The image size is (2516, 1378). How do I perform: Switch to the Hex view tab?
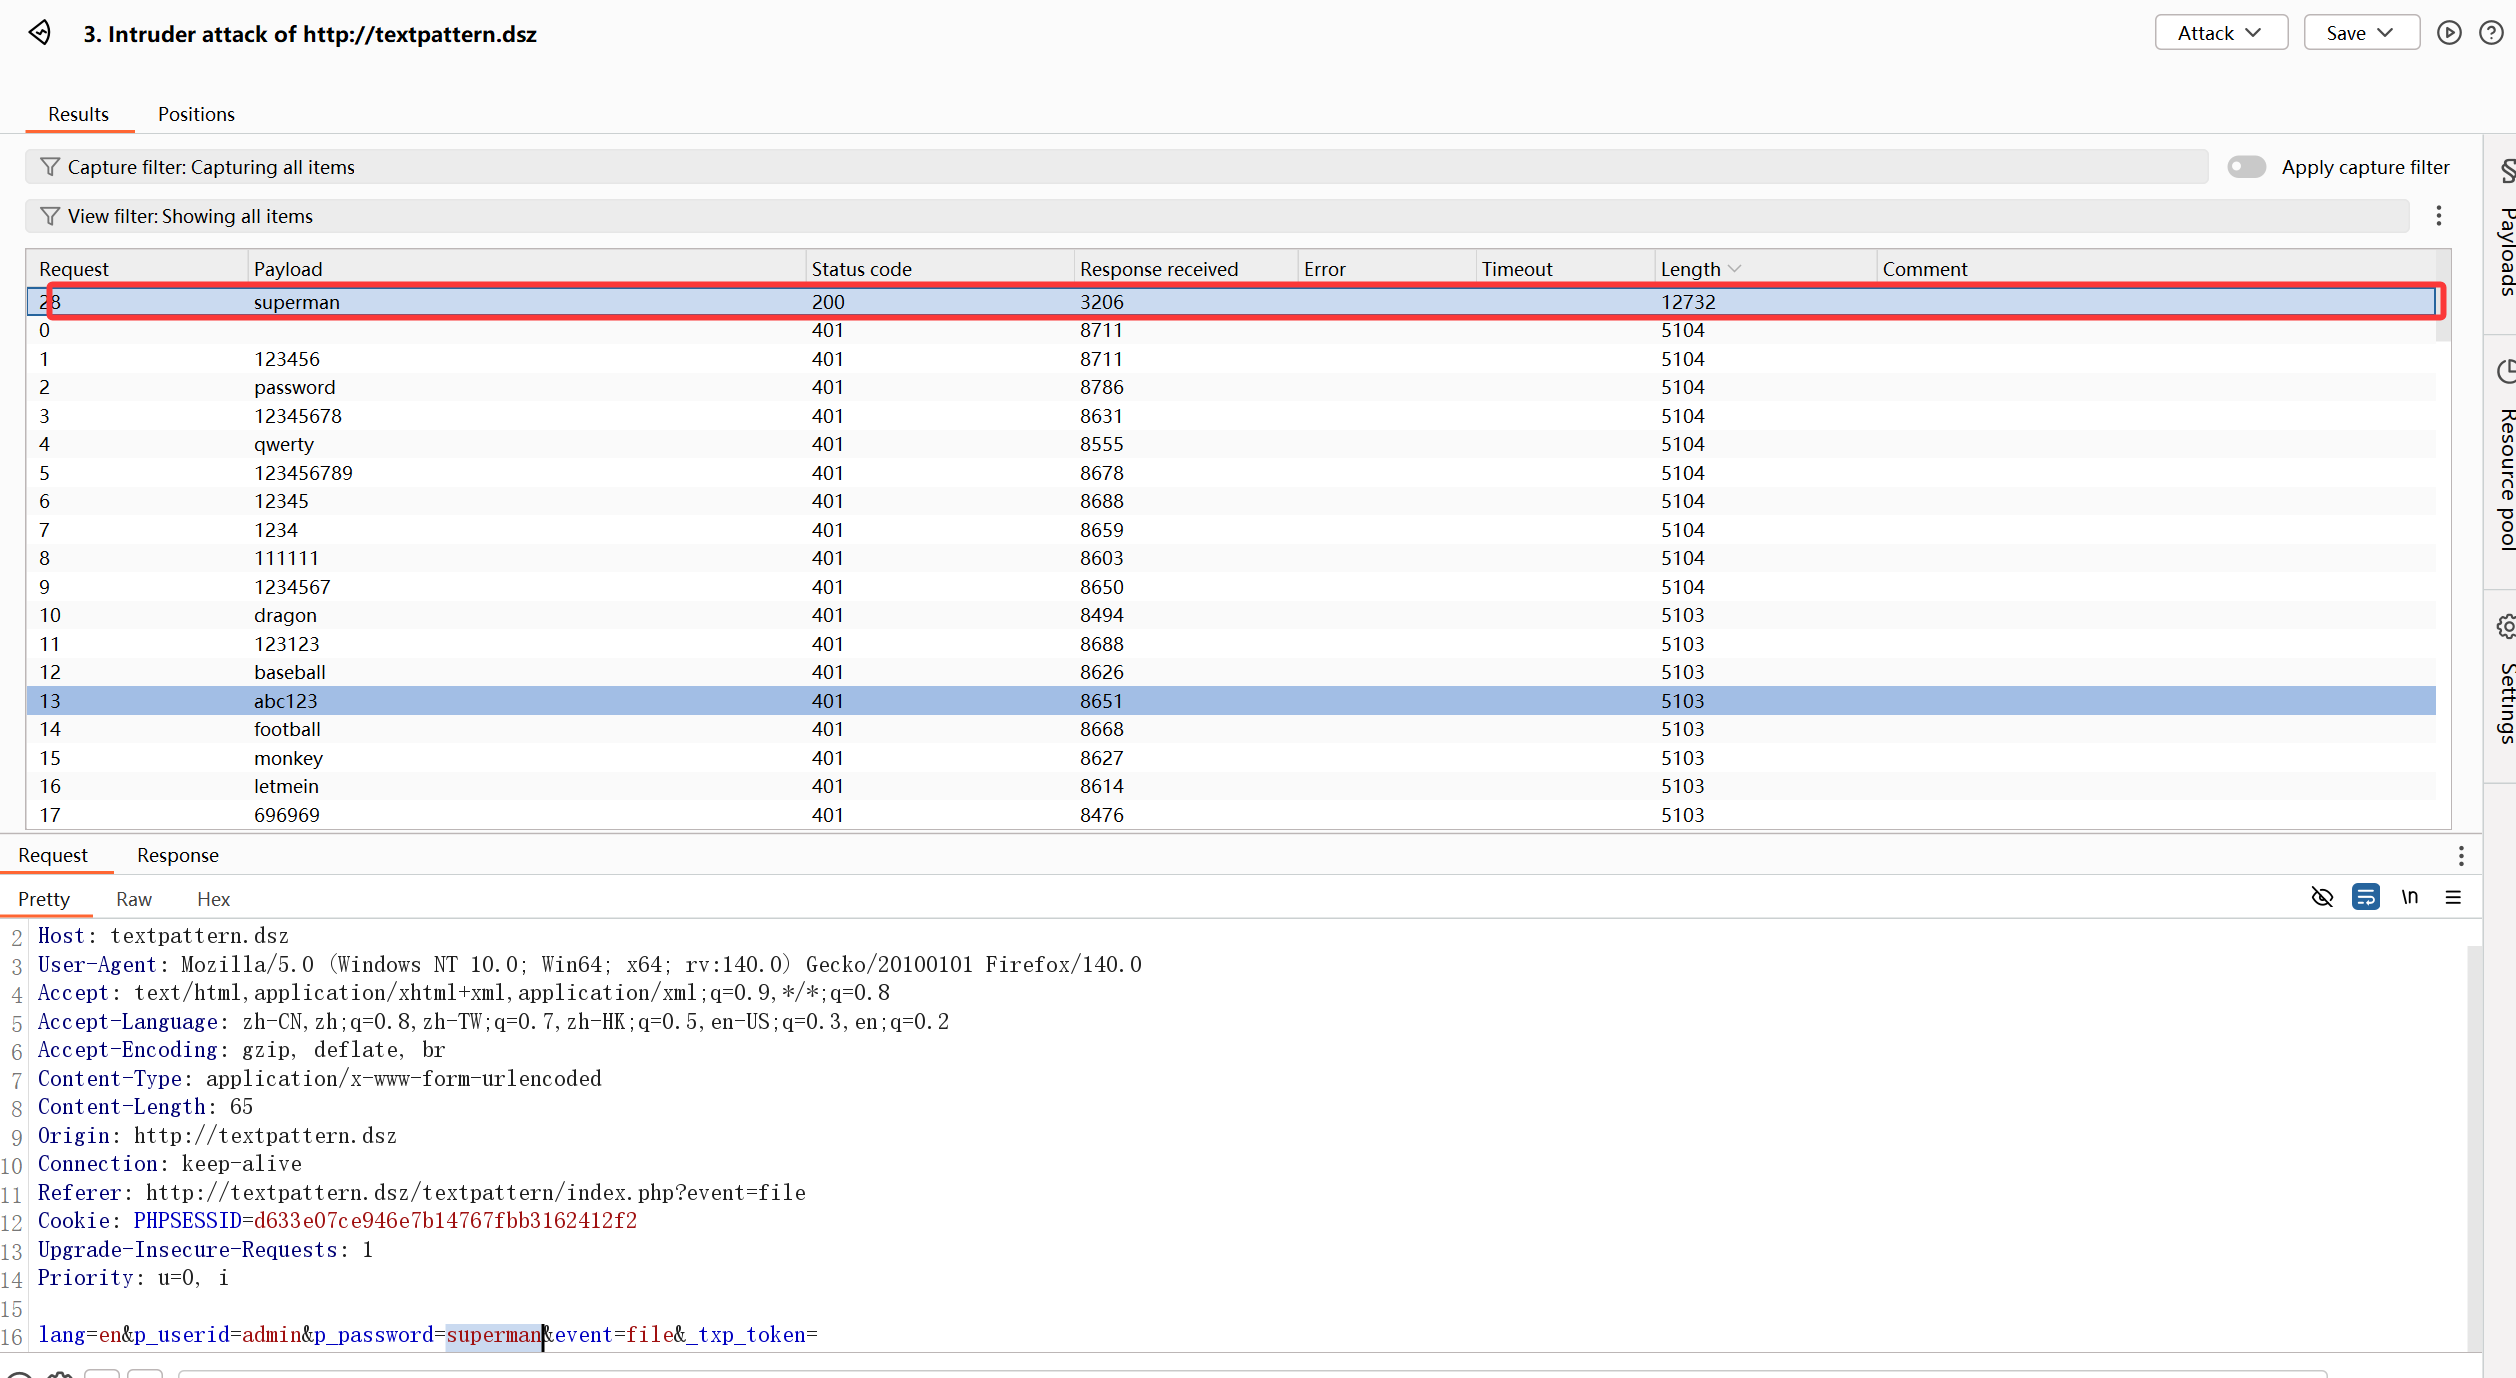213,899
